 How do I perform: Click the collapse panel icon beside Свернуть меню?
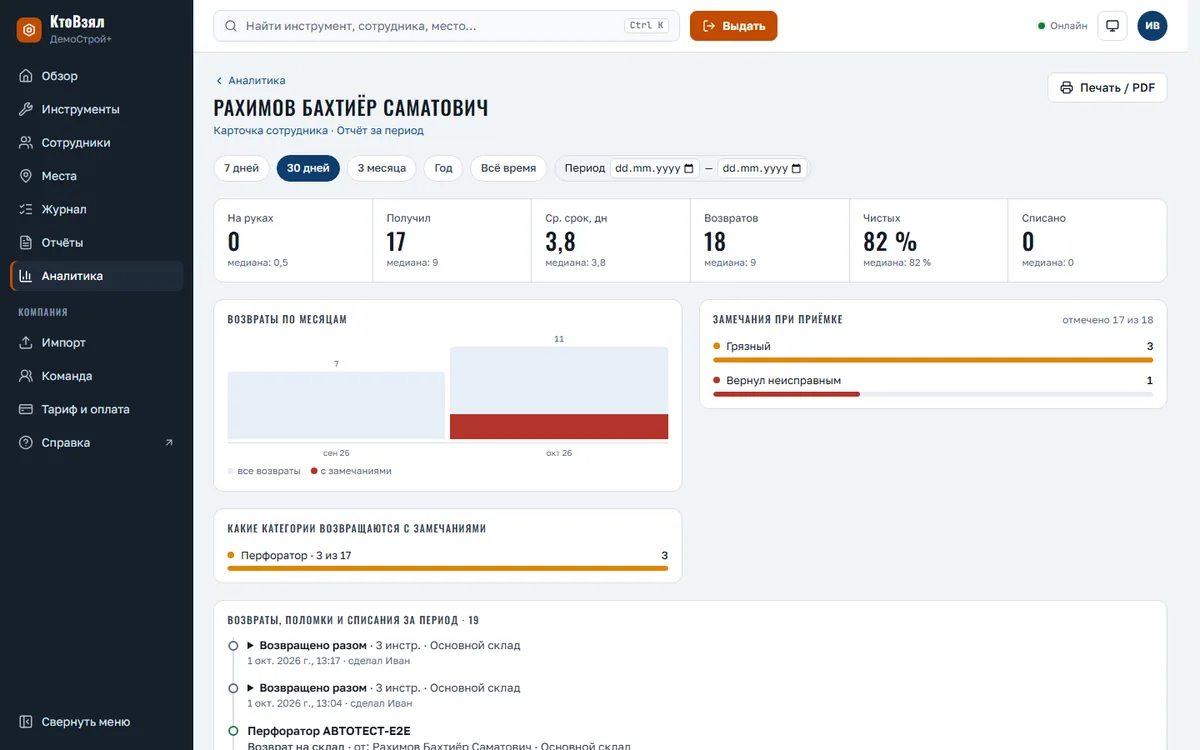[x=26, y=722]
